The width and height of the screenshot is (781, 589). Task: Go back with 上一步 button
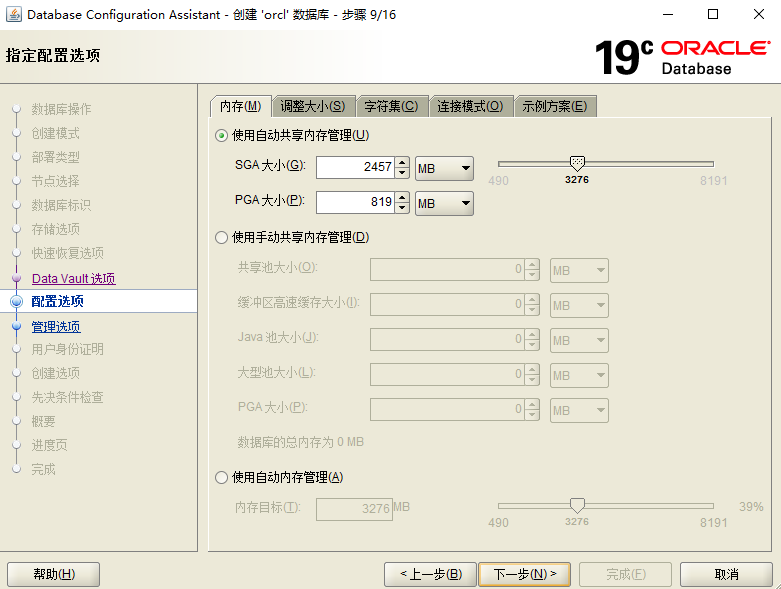point(430,574)
